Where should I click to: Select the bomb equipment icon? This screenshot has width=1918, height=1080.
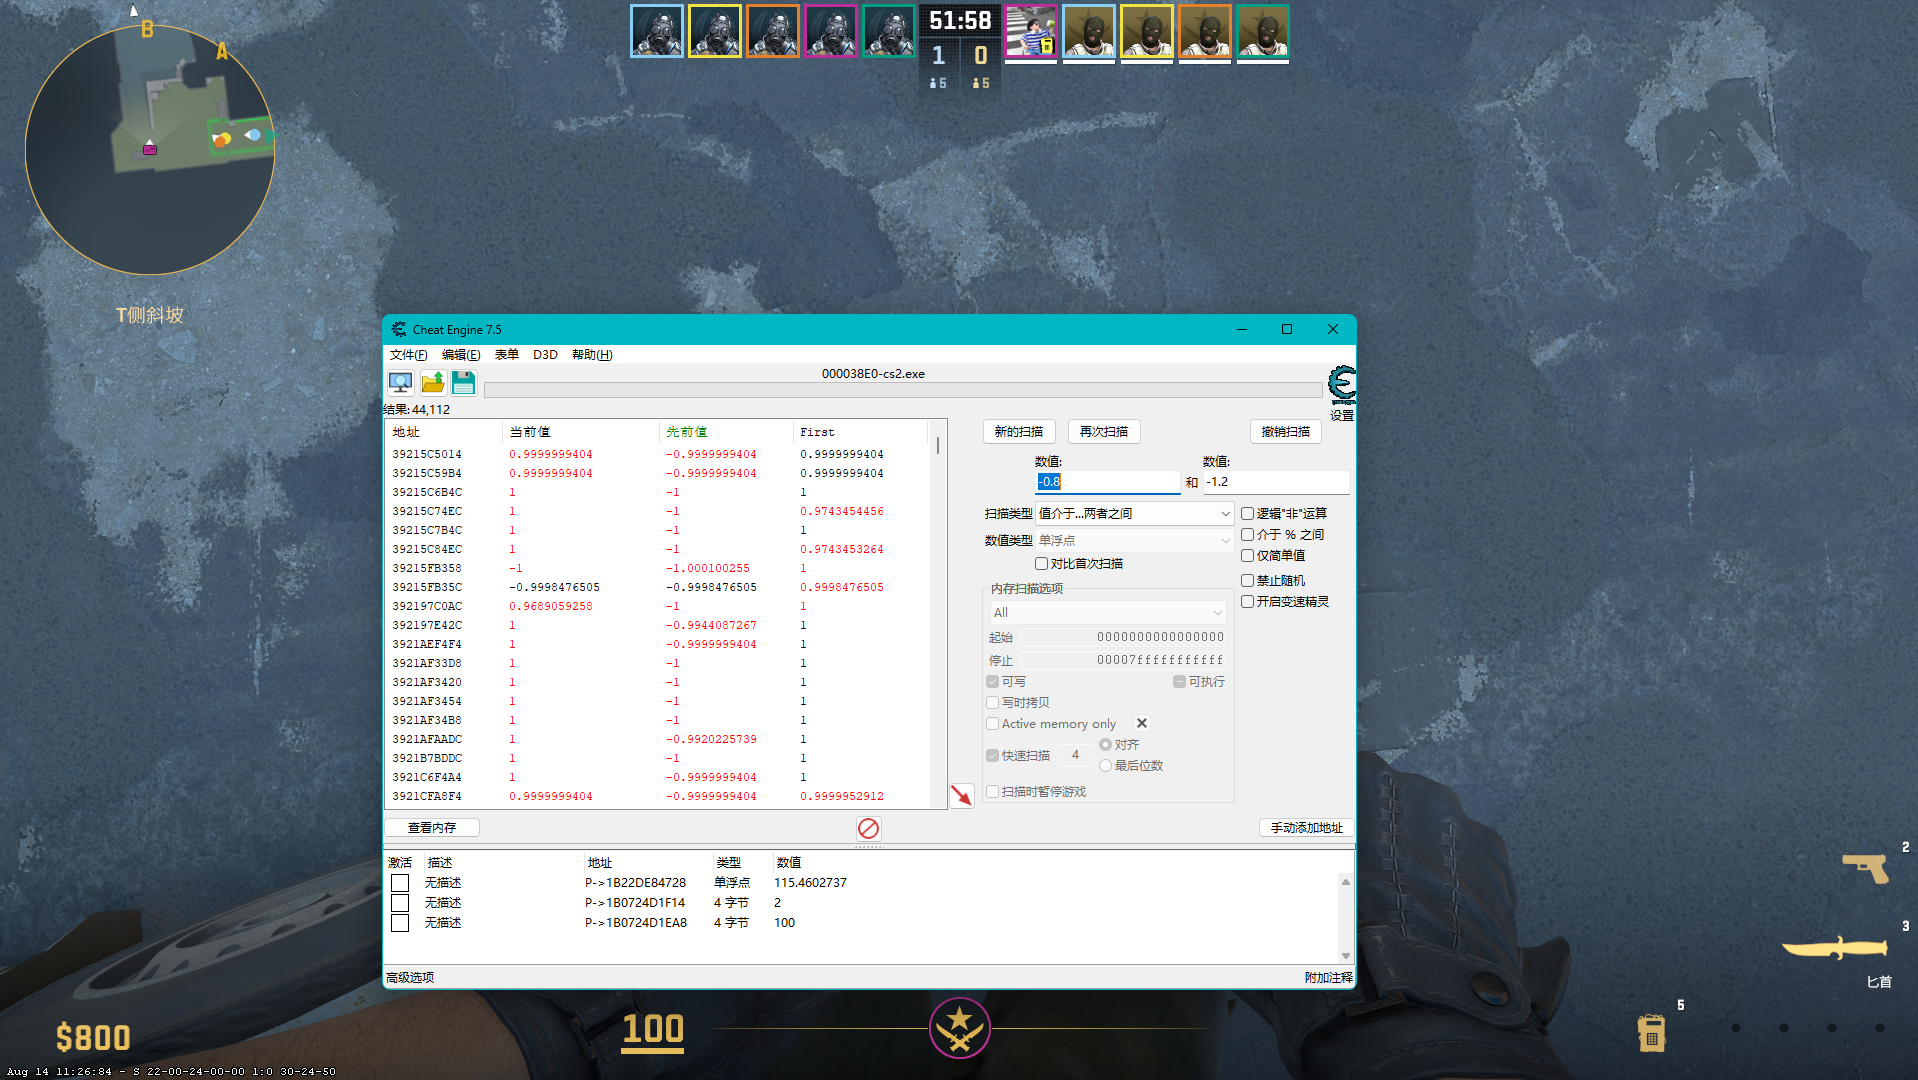coord(1651,1032)
